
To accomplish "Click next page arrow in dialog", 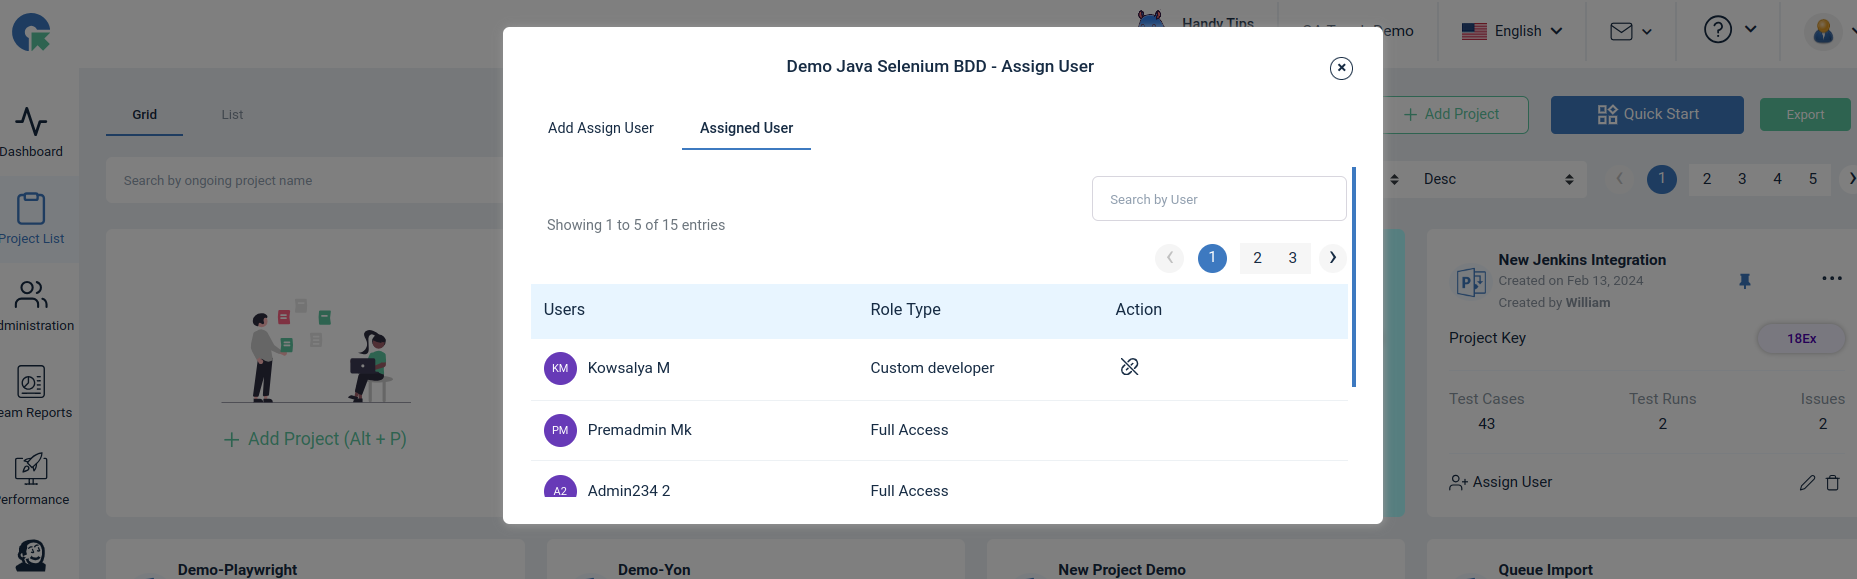I will click(1332, 258).
